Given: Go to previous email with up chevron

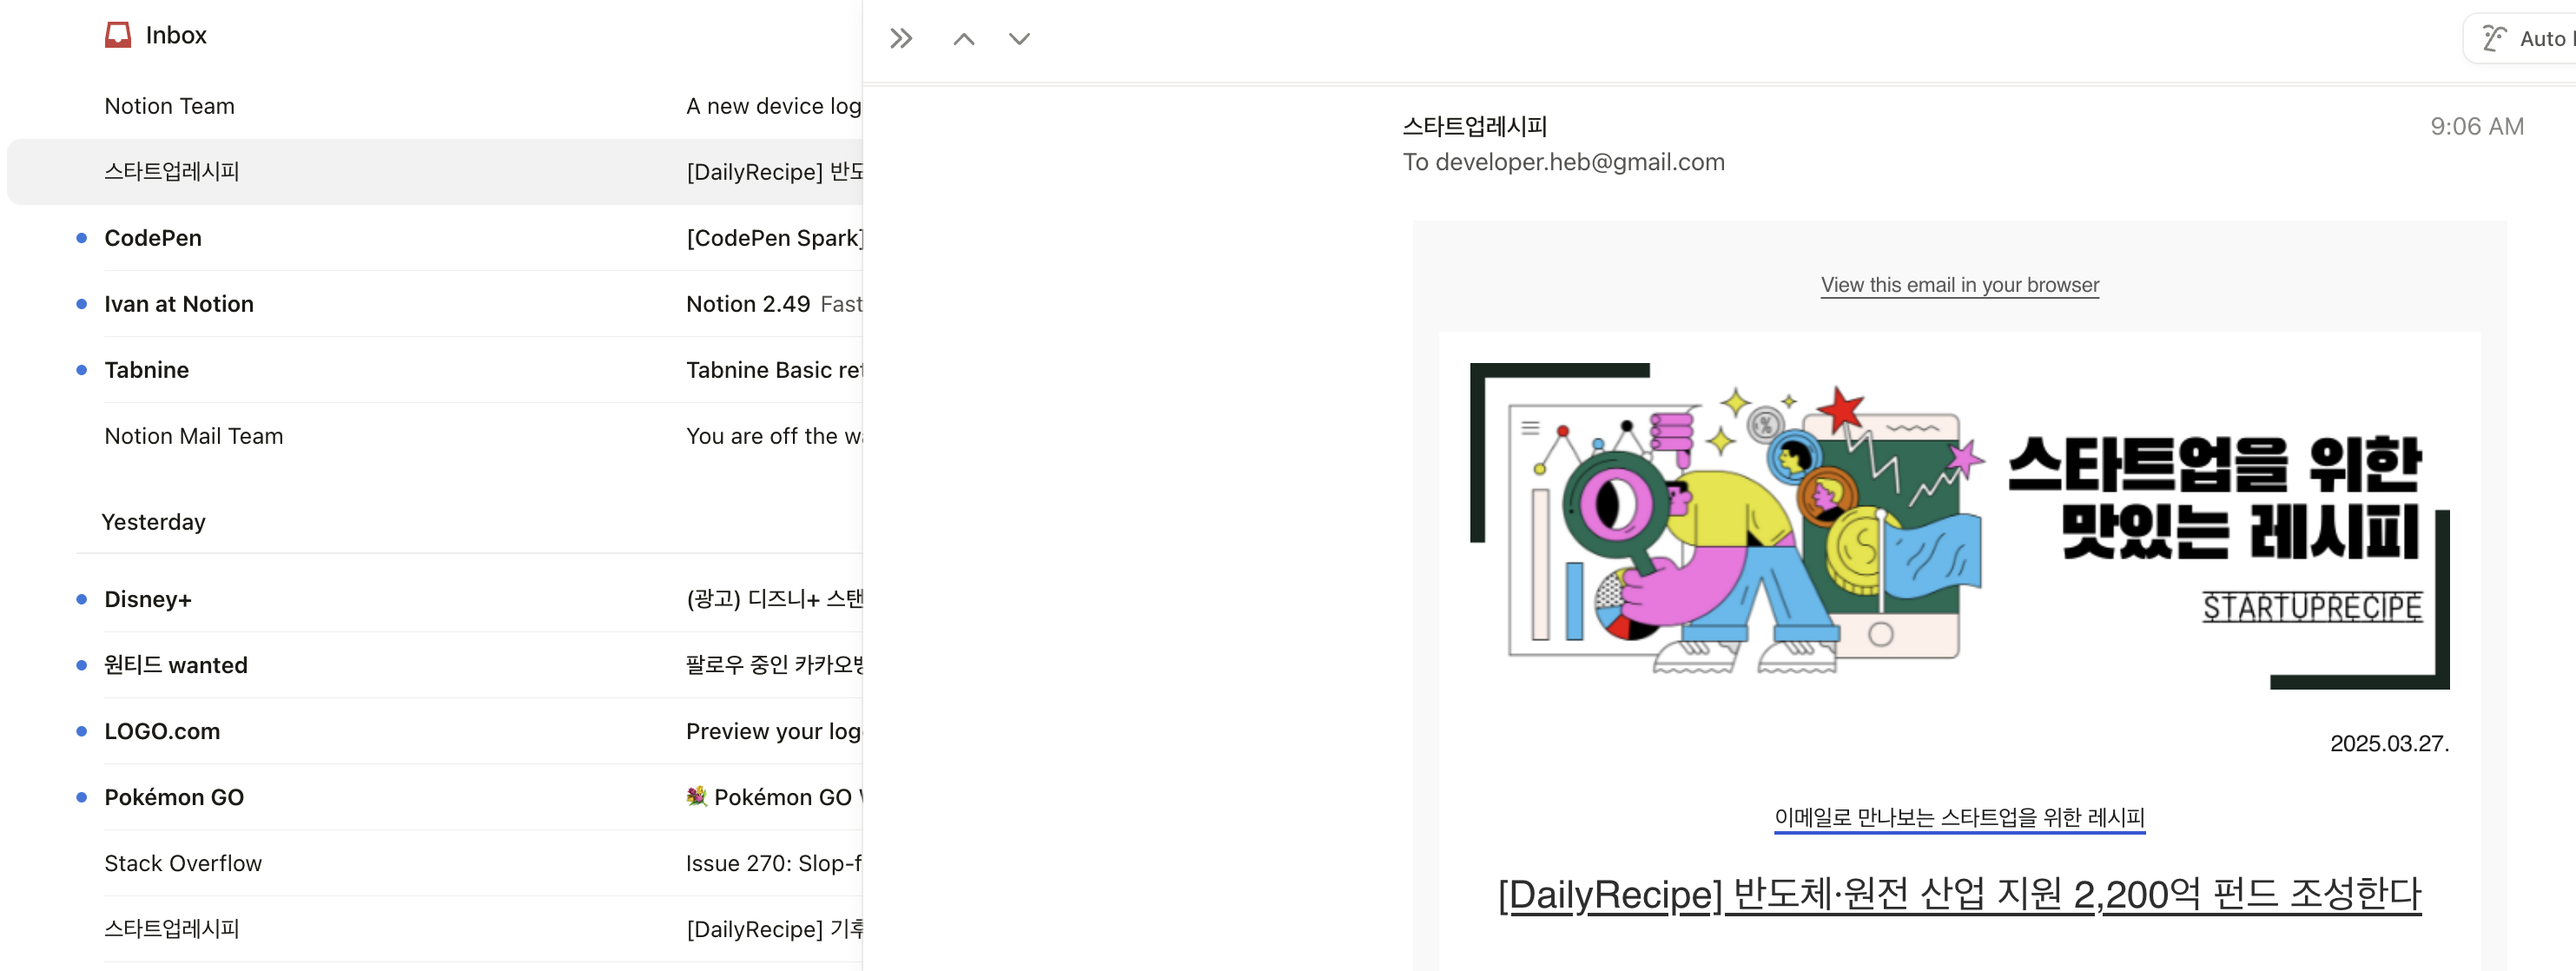Looking at the screenshot, I should point(964,39).
